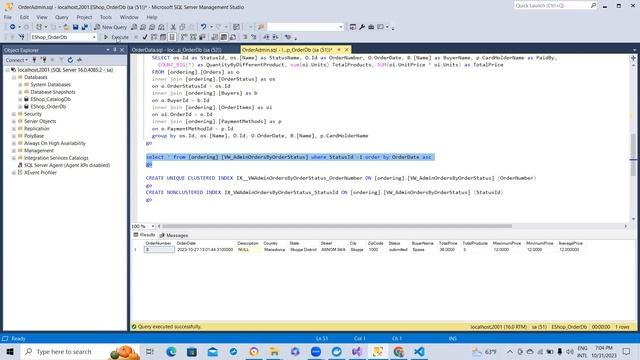Screen dimensions: 640x360
Task: Select the OrderNumber cell in results row
Action: pyautogui.click(x=159, y=249)
